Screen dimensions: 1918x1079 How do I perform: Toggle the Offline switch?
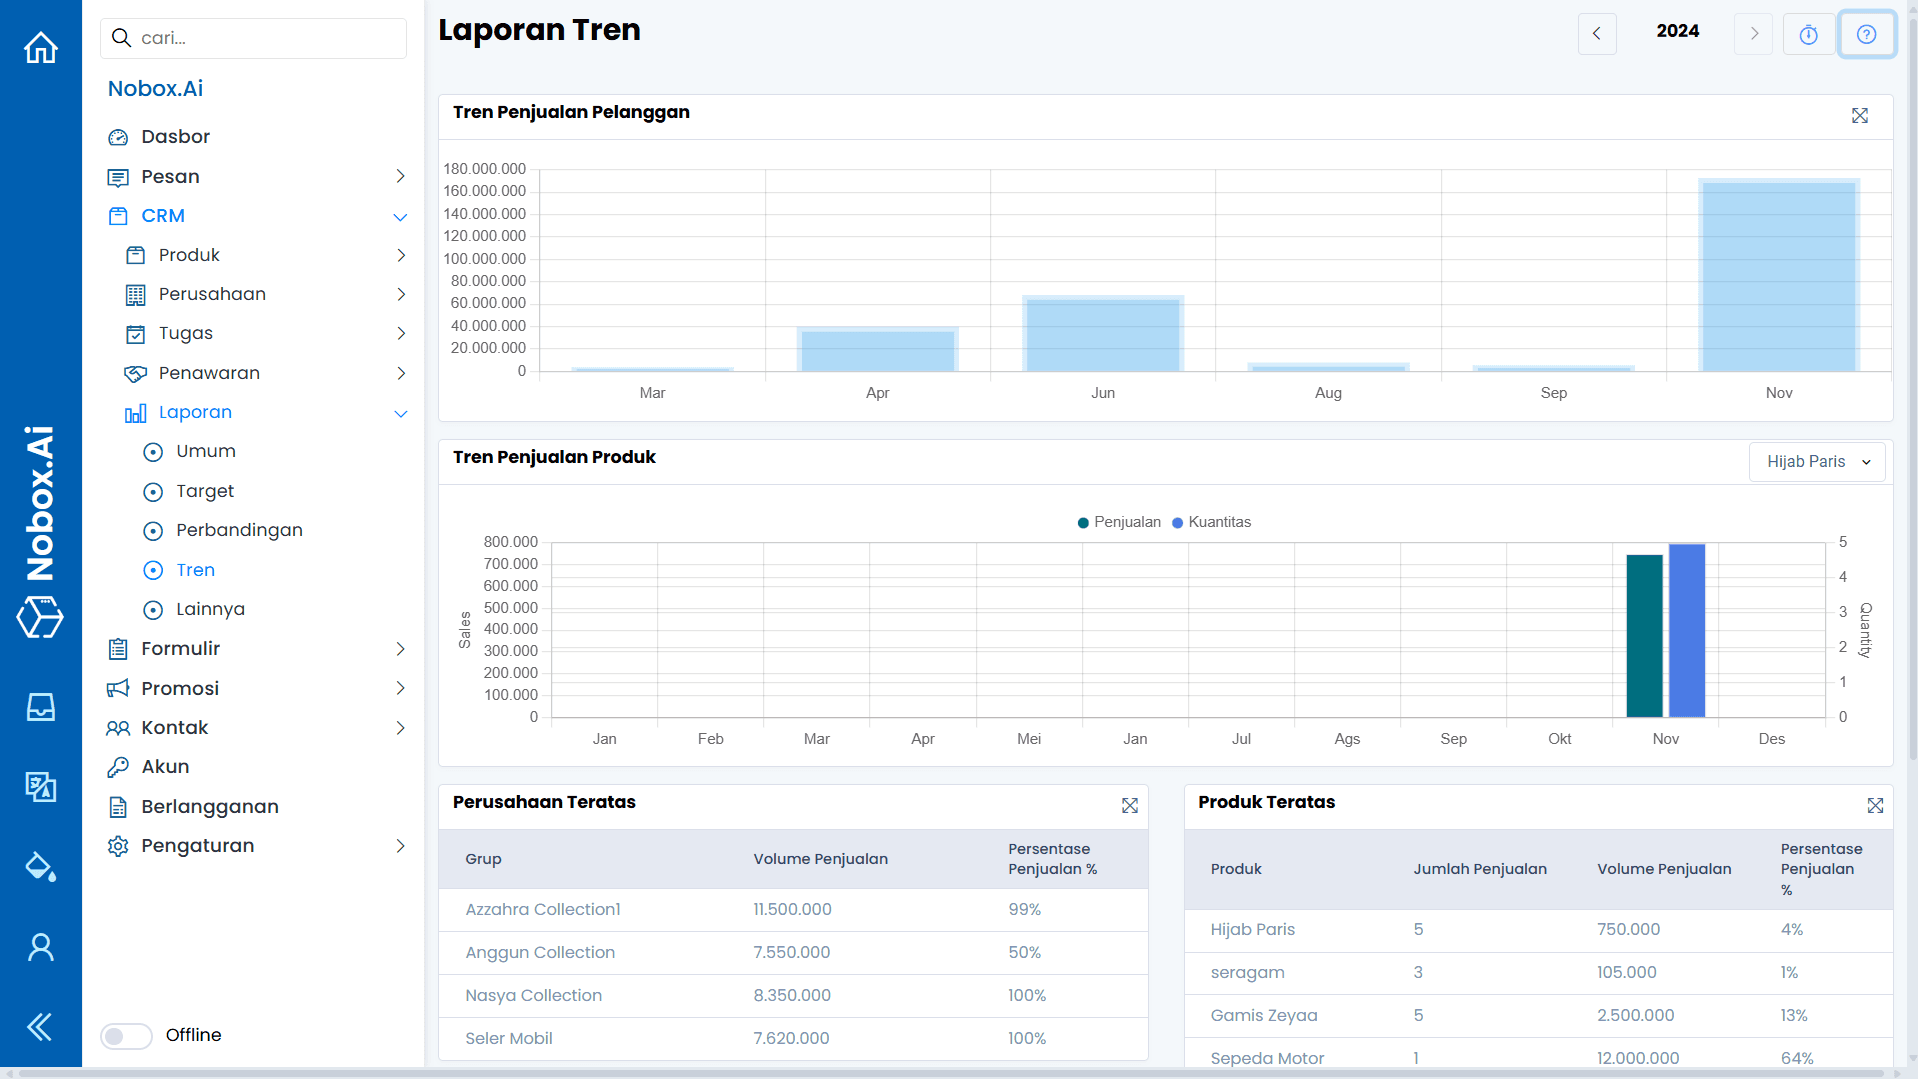tap(126, 1036)
